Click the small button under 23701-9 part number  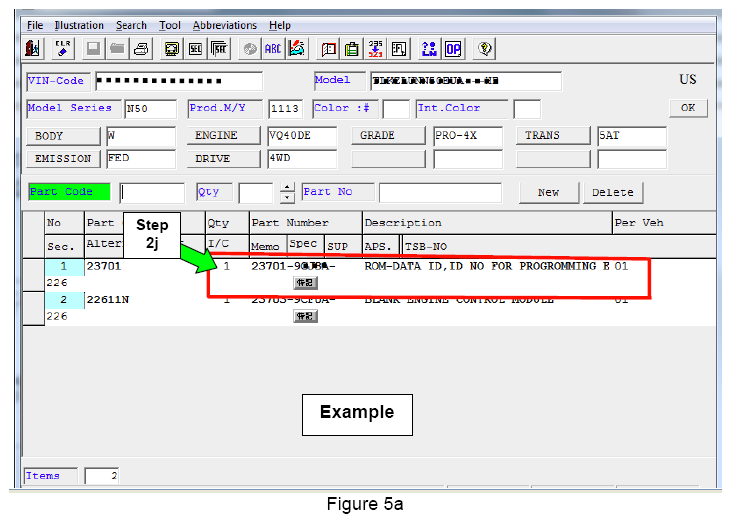point(305,283)
